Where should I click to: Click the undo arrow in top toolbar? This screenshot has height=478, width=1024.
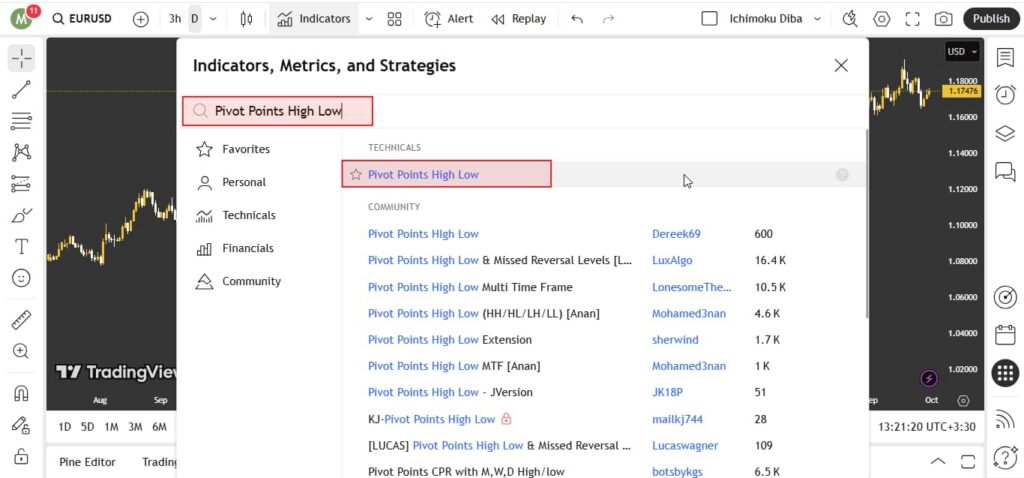[577, 19]
